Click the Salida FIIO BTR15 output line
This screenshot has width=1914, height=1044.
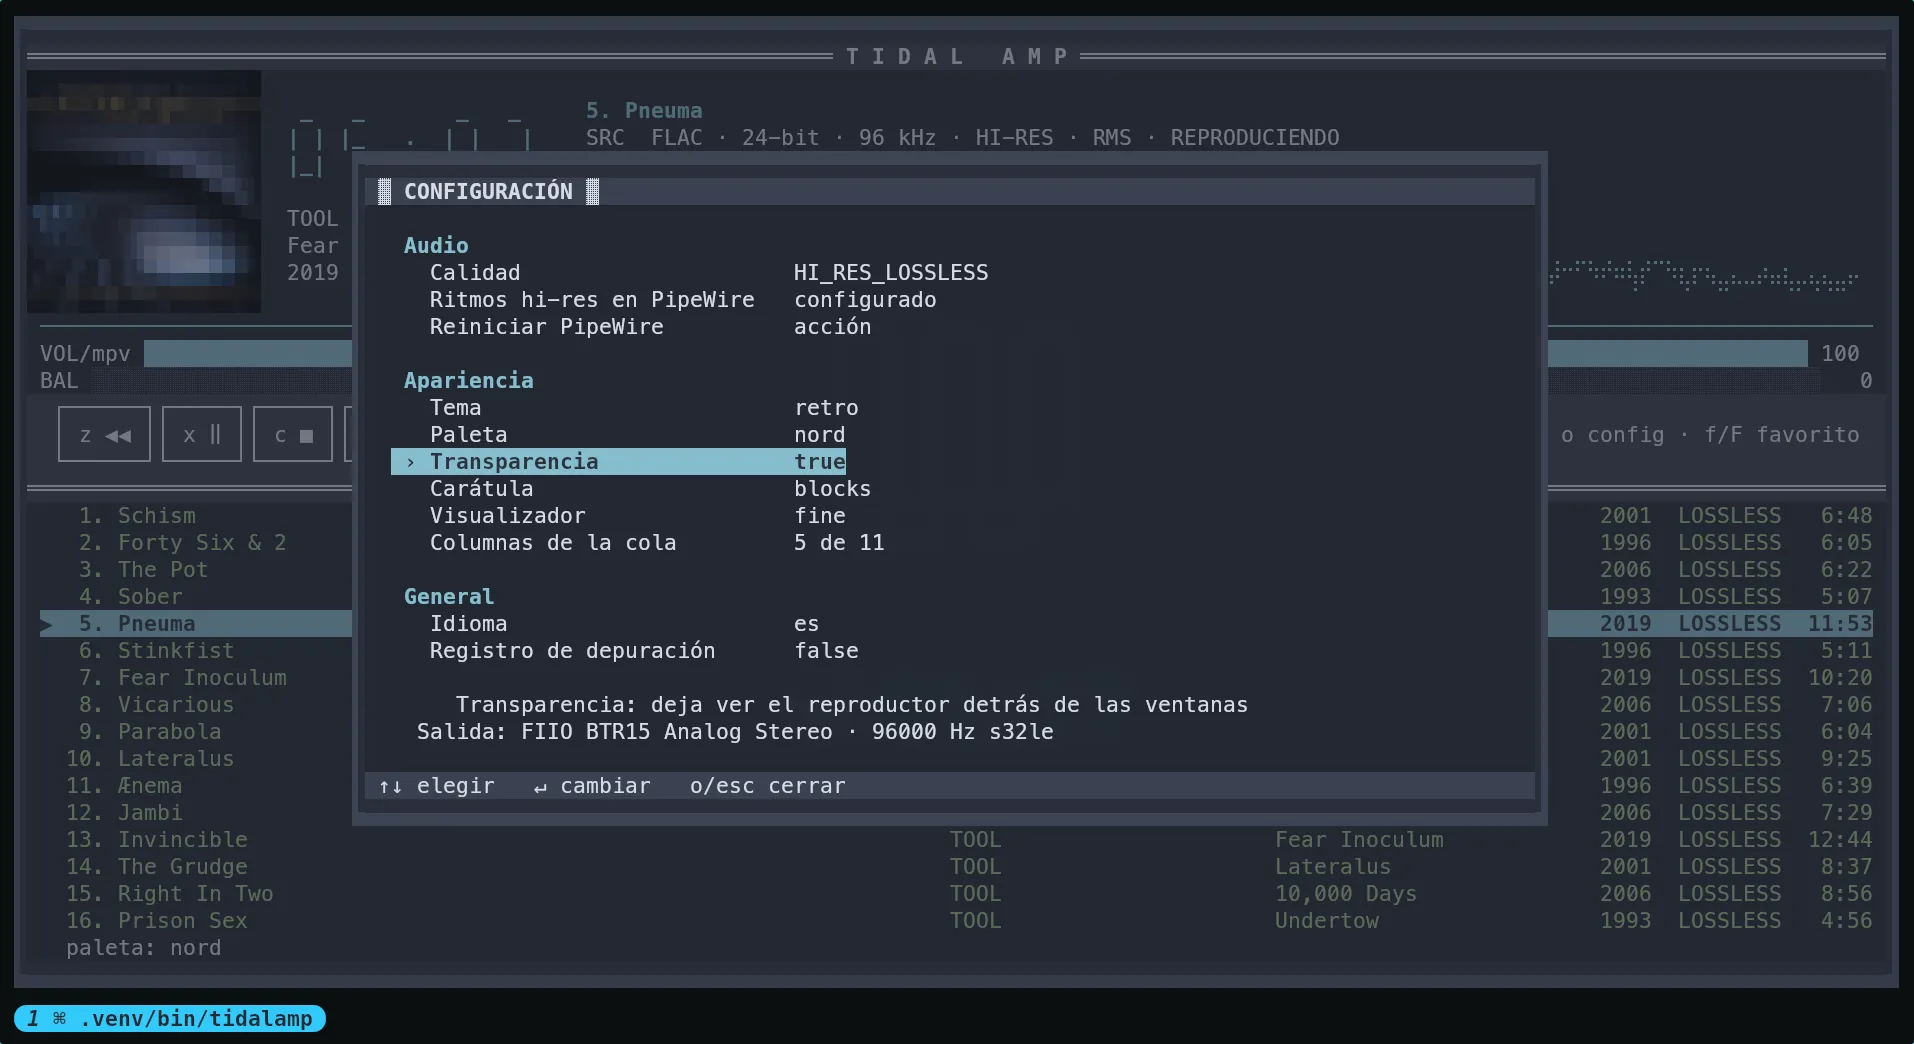(735, 731)
